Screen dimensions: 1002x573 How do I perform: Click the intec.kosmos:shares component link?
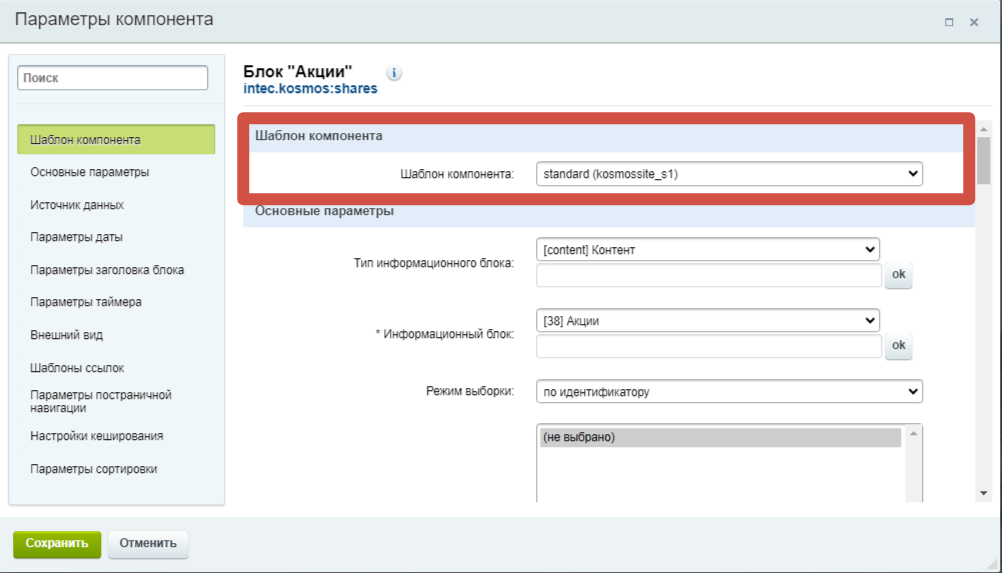point(310,89)
